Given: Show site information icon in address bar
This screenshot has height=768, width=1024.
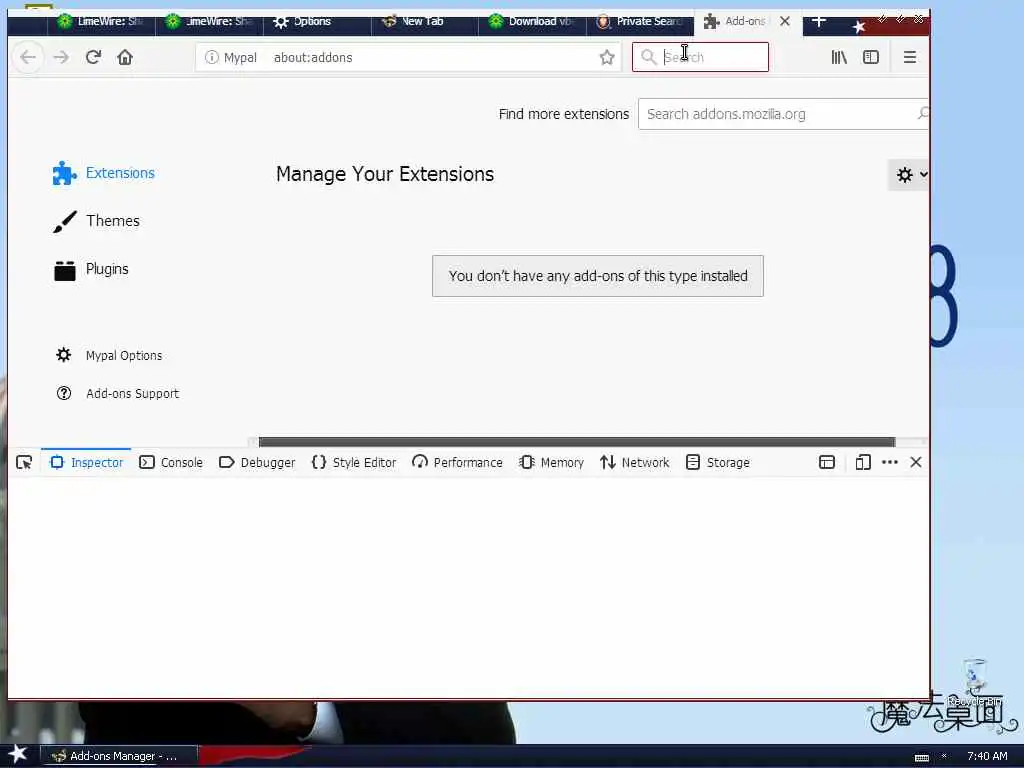Looking at the screenshot, I should (x=212, y=57).
